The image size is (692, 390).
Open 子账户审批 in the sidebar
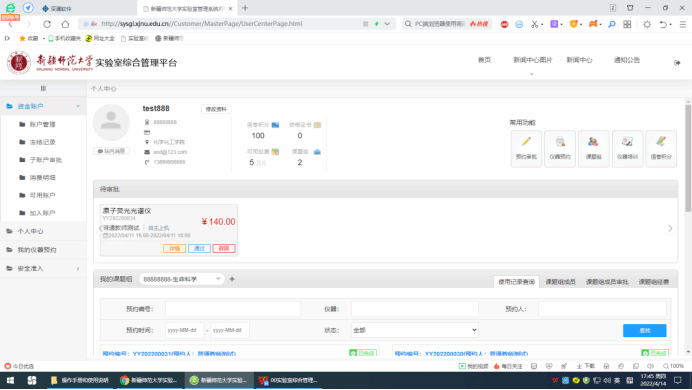click(x=45, y=160)
